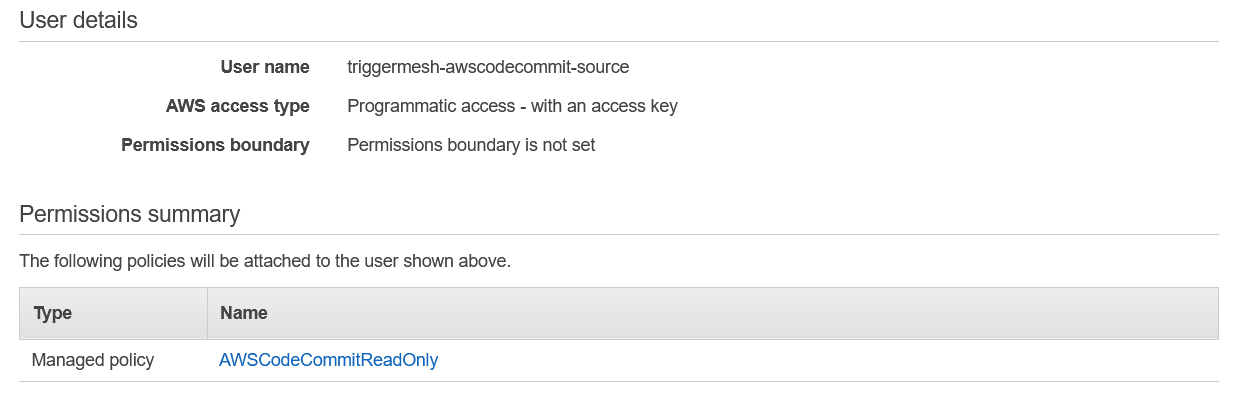The height and width of the screenshot is (405, 1251).
Task: Click the divider line under User details
Action: click(619, 41)
